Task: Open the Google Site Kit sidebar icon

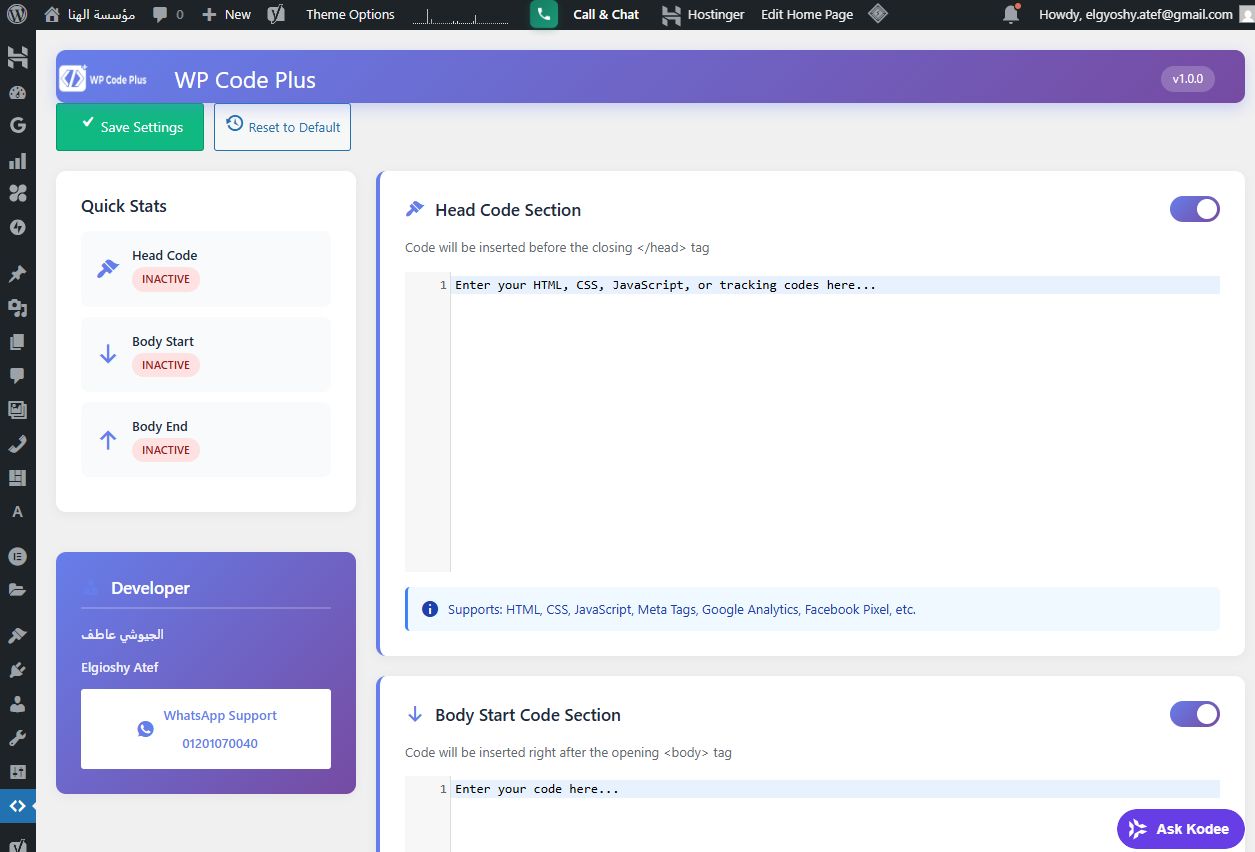Action: tap(17, 126)
